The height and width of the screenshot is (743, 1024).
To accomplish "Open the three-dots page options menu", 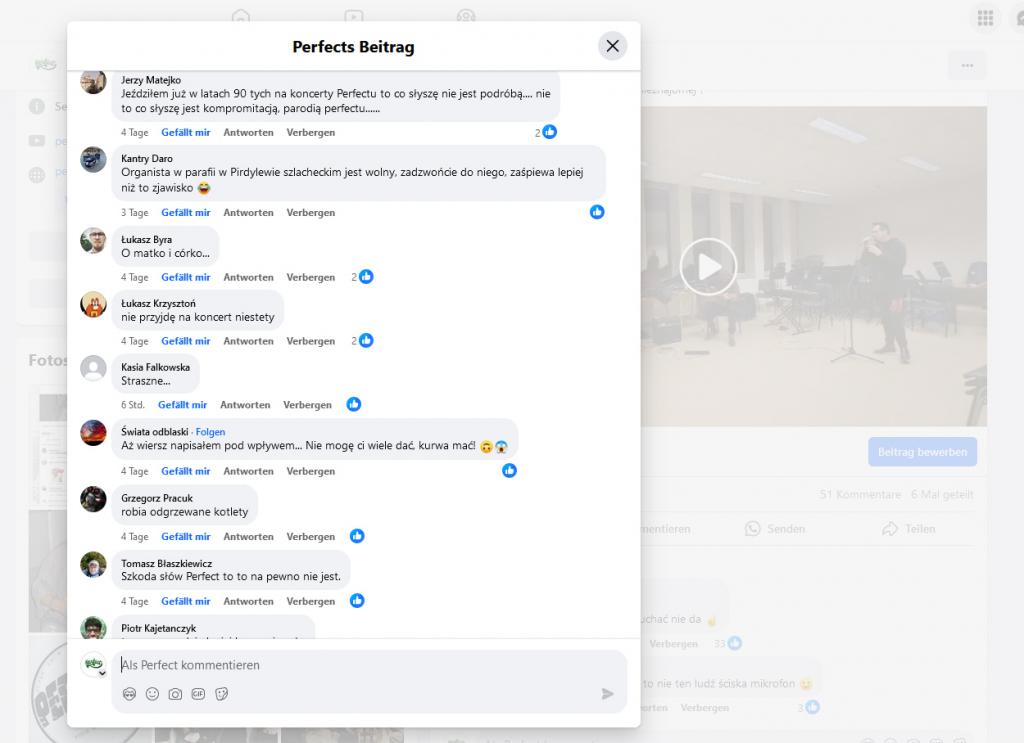I will coord(967,65).
